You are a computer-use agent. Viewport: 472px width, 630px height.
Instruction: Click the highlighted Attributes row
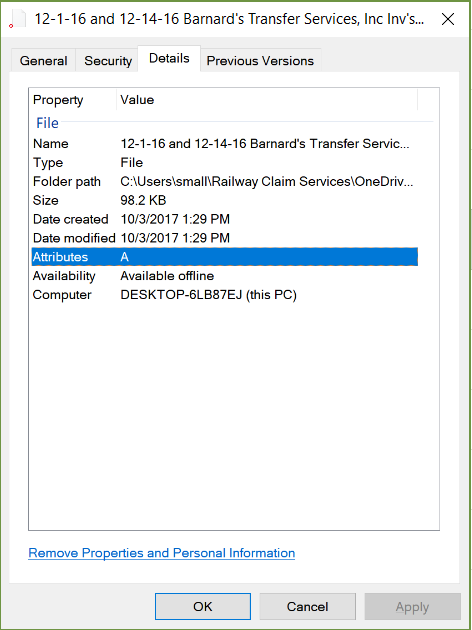point(225,257)
